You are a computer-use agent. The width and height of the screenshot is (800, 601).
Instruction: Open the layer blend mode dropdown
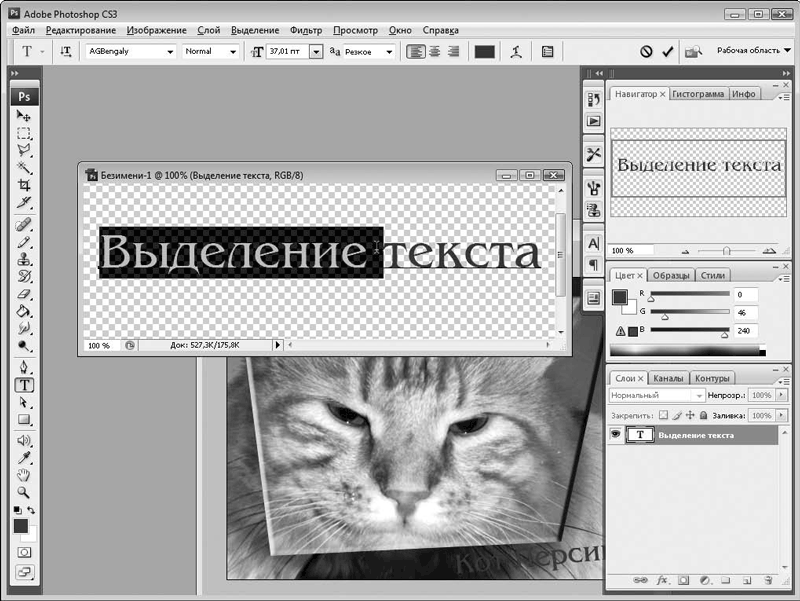[x=657, y=395]
